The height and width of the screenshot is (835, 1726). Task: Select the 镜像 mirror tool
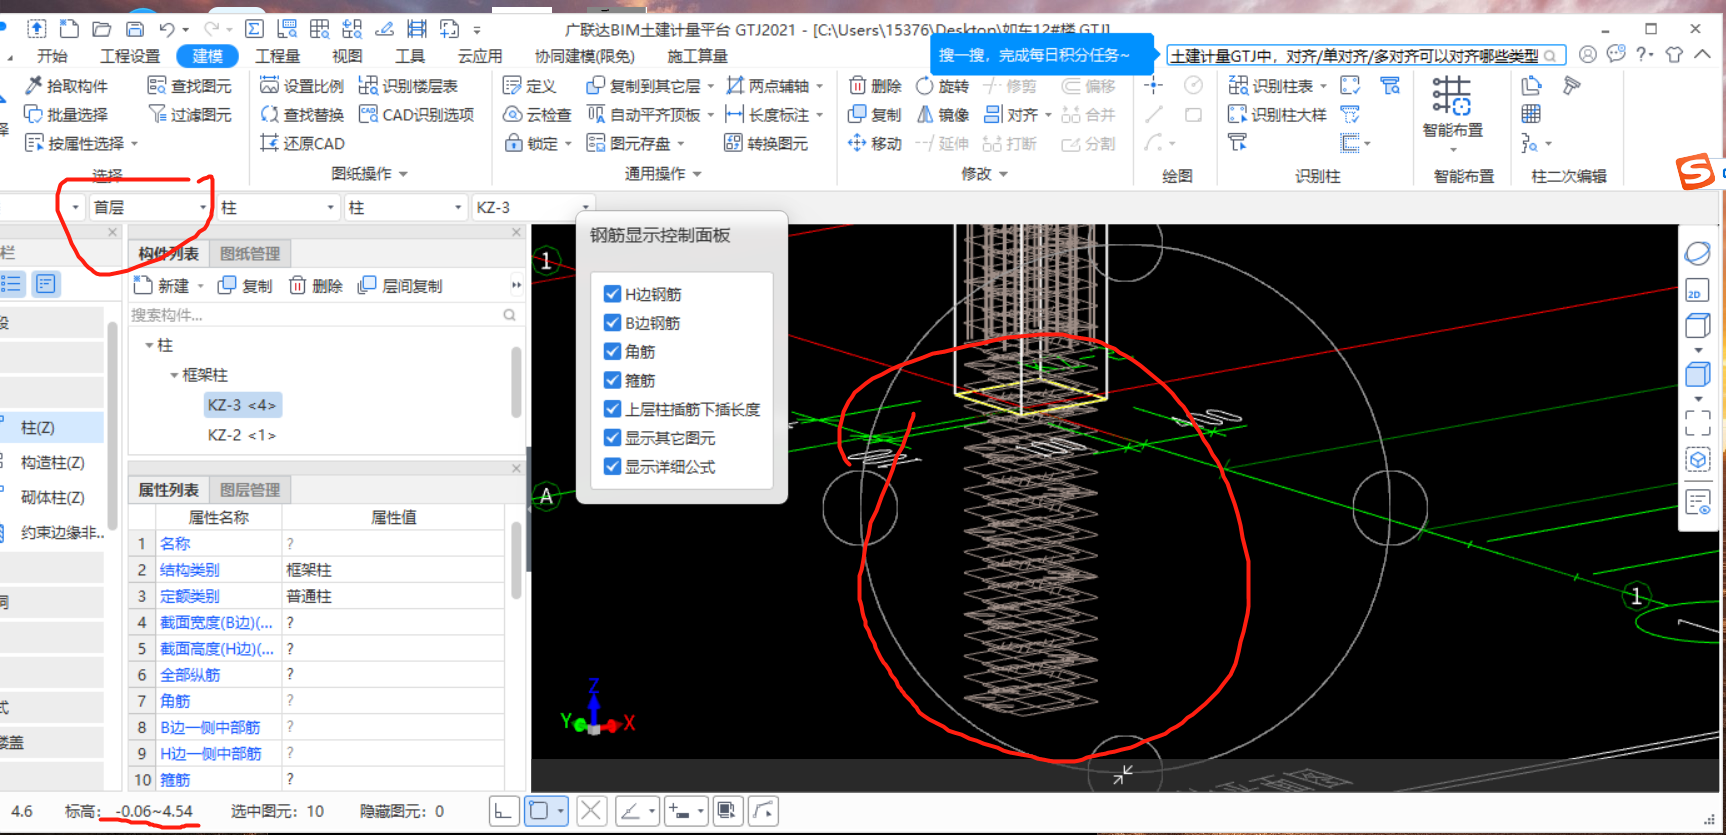[x=942, y=115]
